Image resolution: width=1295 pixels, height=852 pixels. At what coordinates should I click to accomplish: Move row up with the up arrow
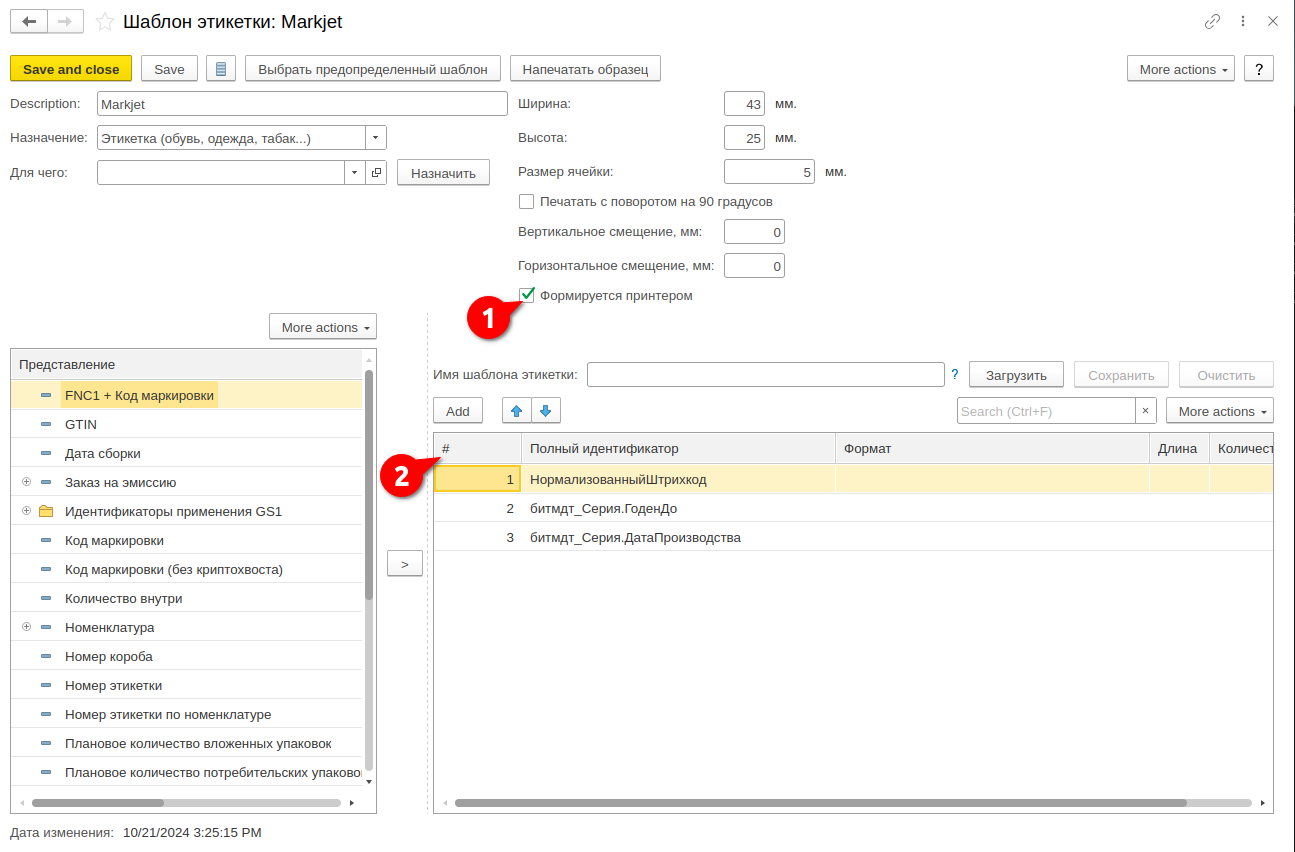(517, 411)
